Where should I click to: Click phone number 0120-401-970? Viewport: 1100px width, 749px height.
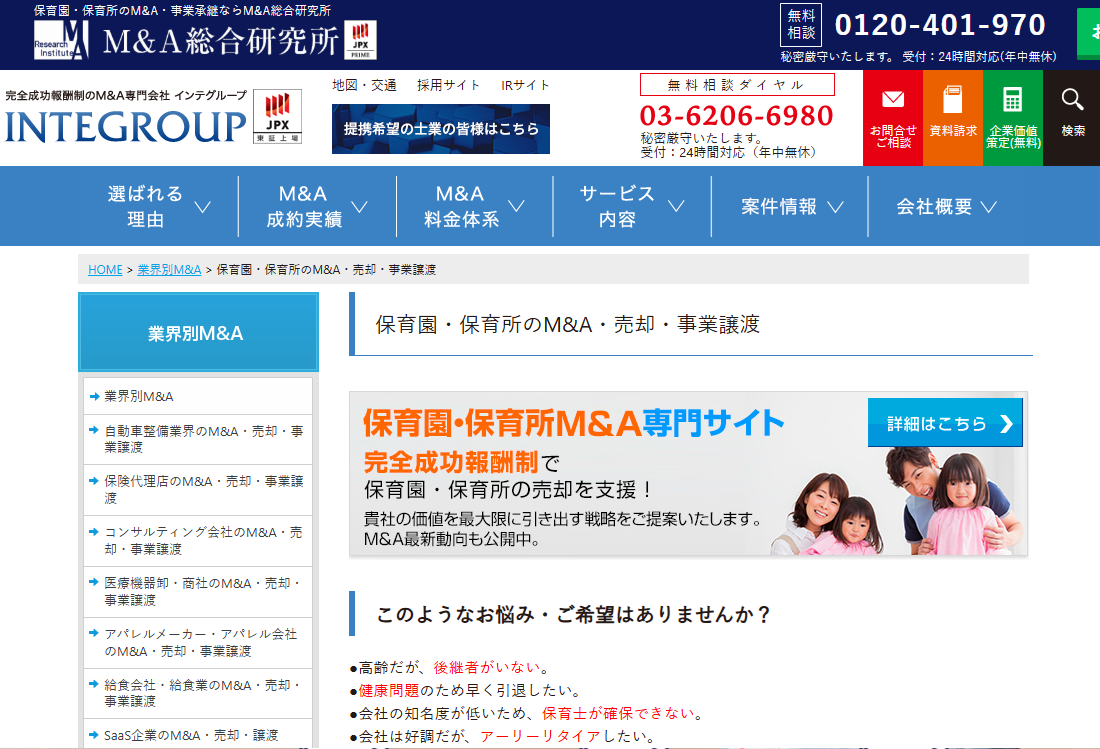(x=940, y=25)
